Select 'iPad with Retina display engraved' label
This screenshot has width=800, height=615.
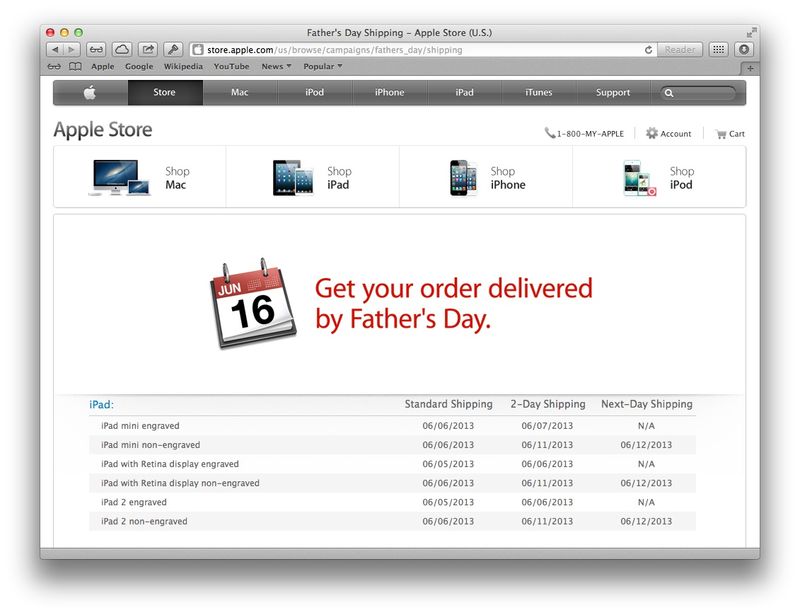pyautogui.click(x=169, y=464)
